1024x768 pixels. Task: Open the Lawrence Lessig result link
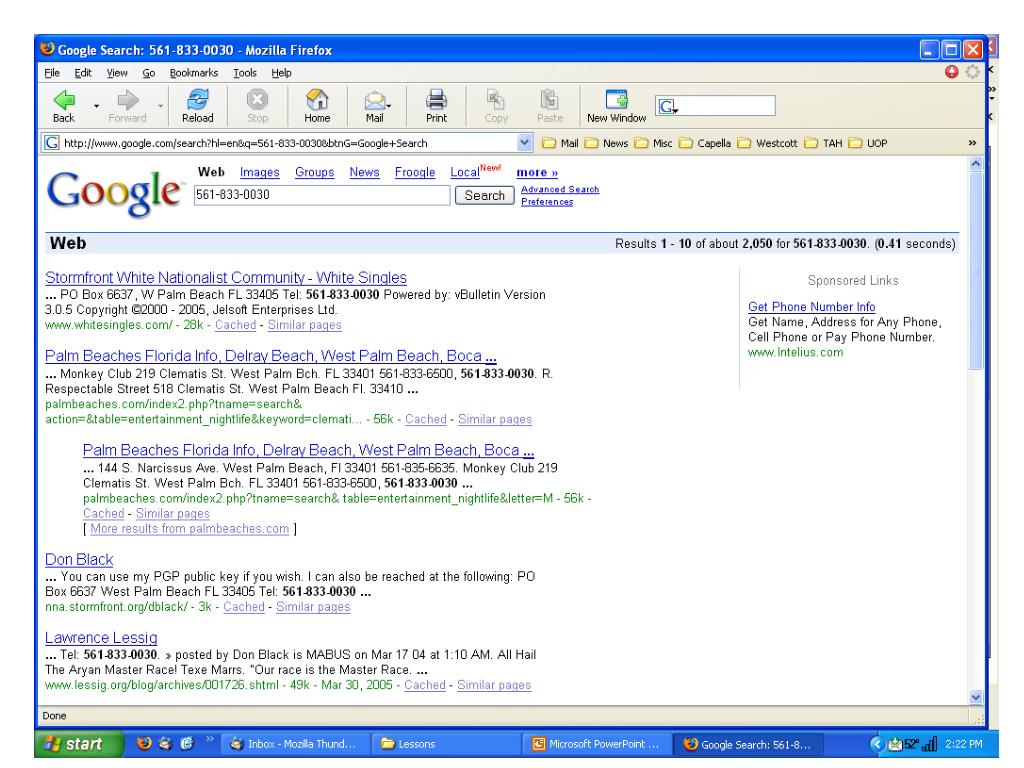(101, 638)
